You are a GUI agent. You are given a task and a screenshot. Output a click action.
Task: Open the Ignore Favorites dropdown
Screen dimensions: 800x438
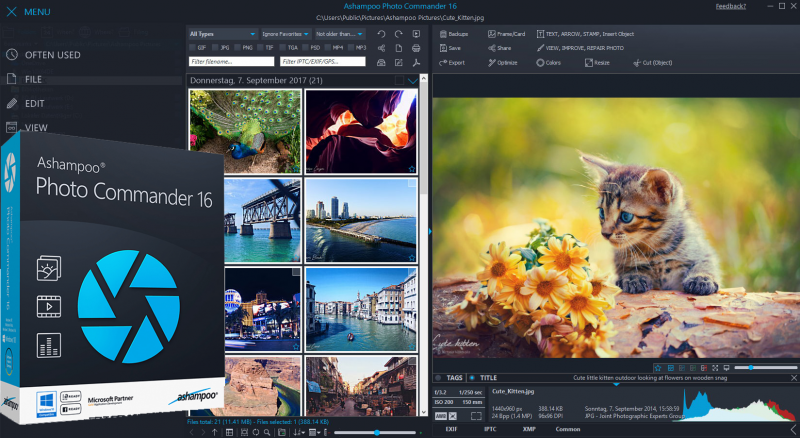(285, 34)
